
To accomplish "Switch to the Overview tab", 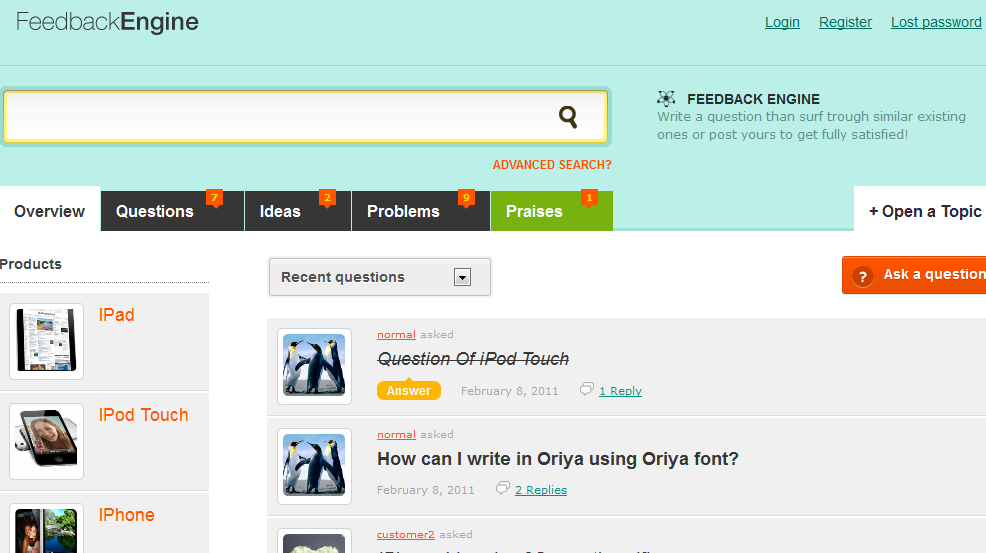I will tap(50, 211).
